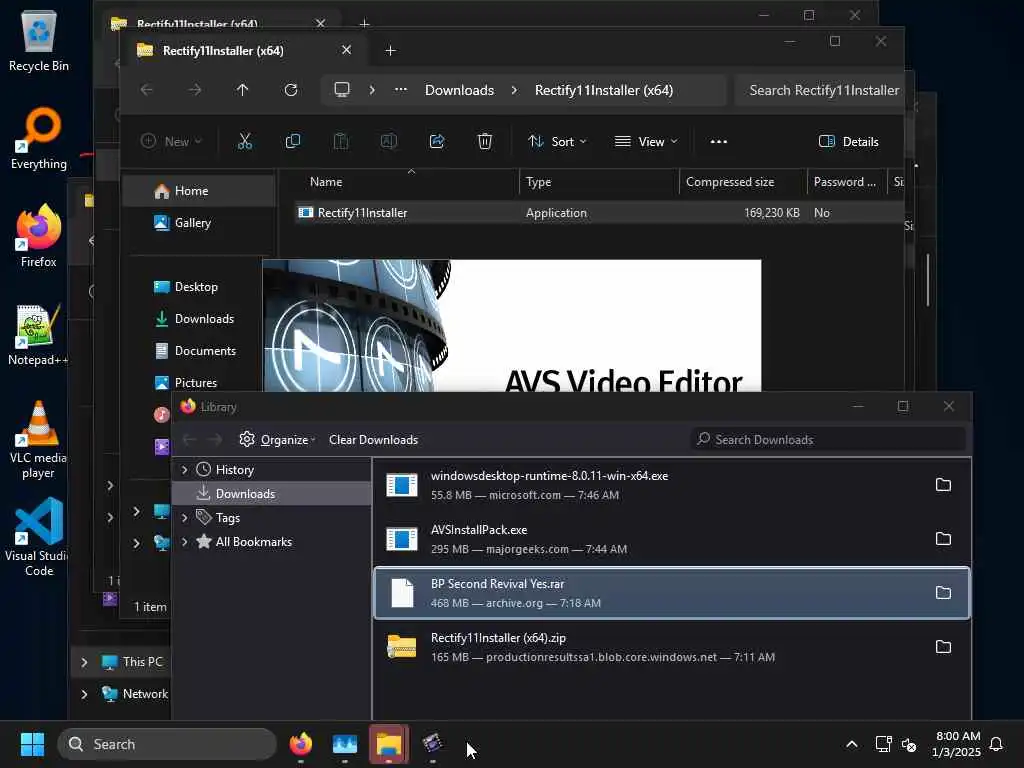1024x768 pixels.
Task: Click Paste icon in Explorer toolbar
Action: [x=341, y=141]
